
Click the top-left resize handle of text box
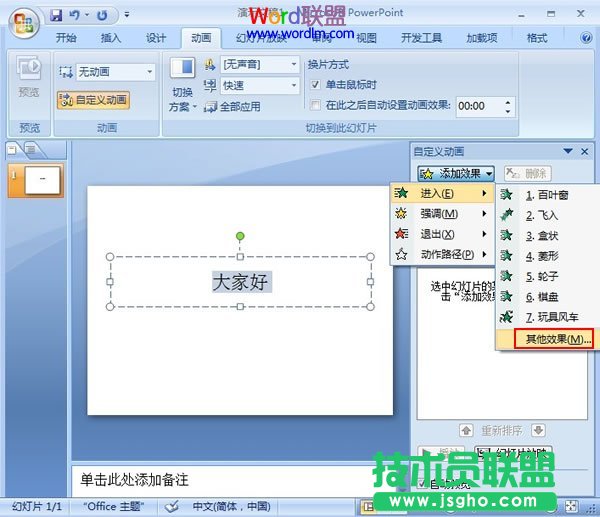pos(110,256)
